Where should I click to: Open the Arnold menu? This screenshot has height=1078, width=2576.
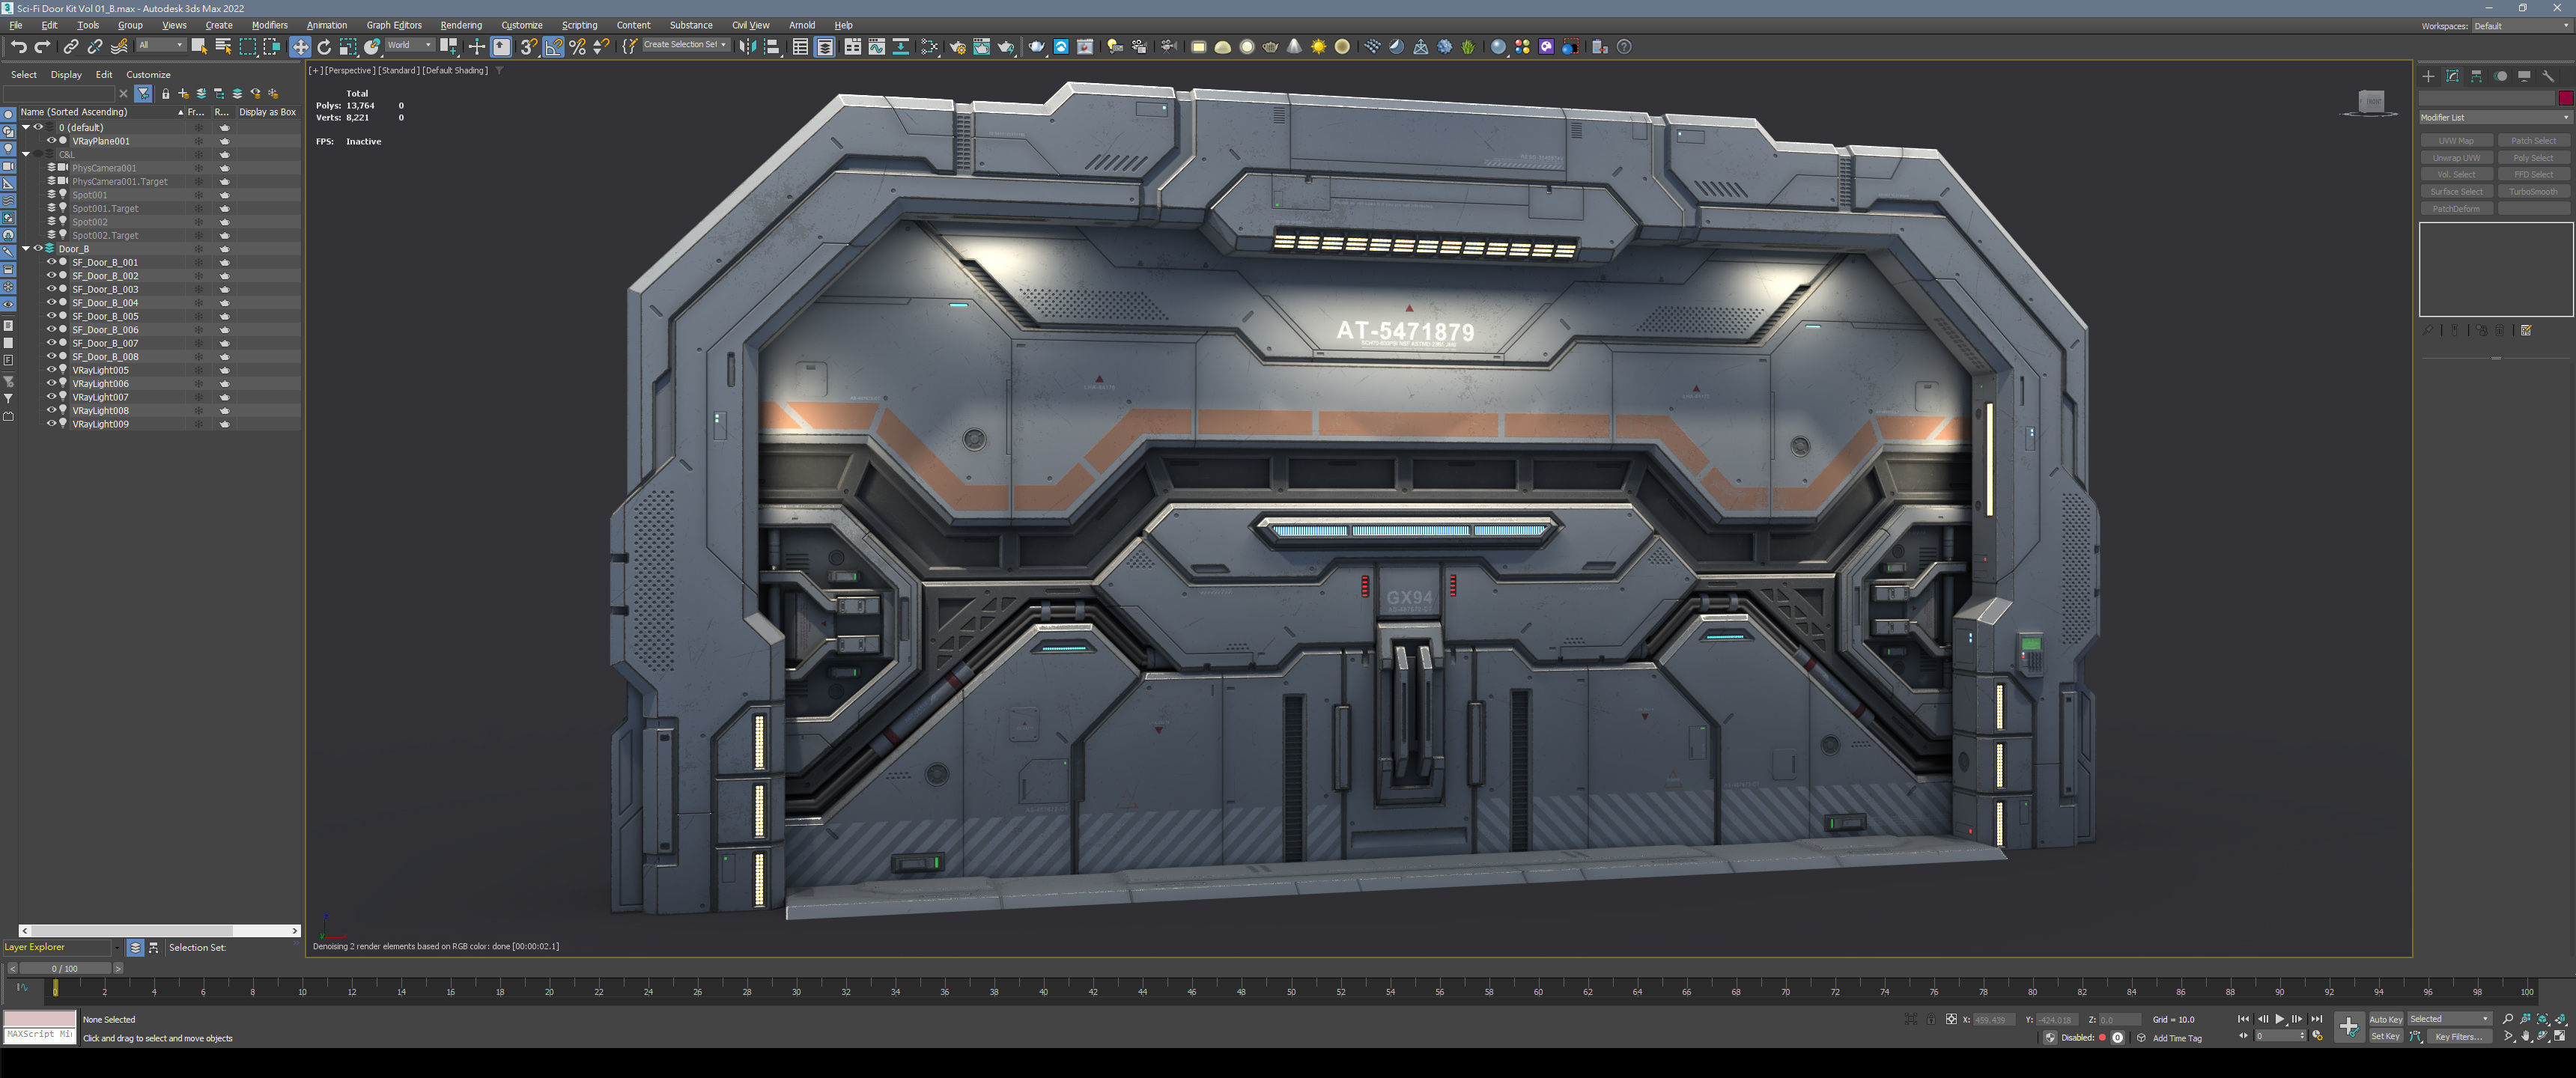[802, 25]
